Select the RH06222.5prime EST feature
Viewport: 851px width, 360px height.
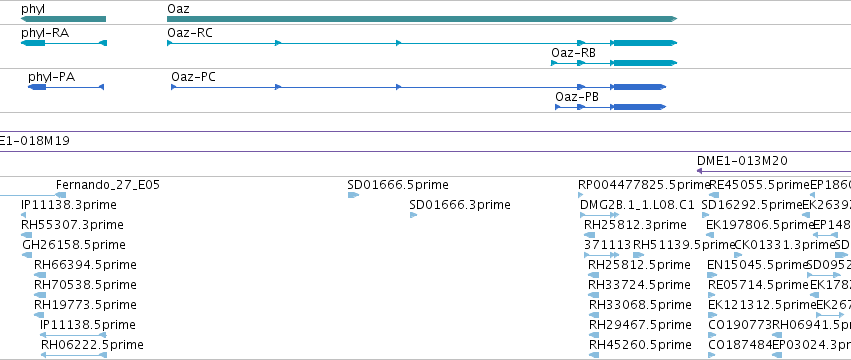pos(74,355)
